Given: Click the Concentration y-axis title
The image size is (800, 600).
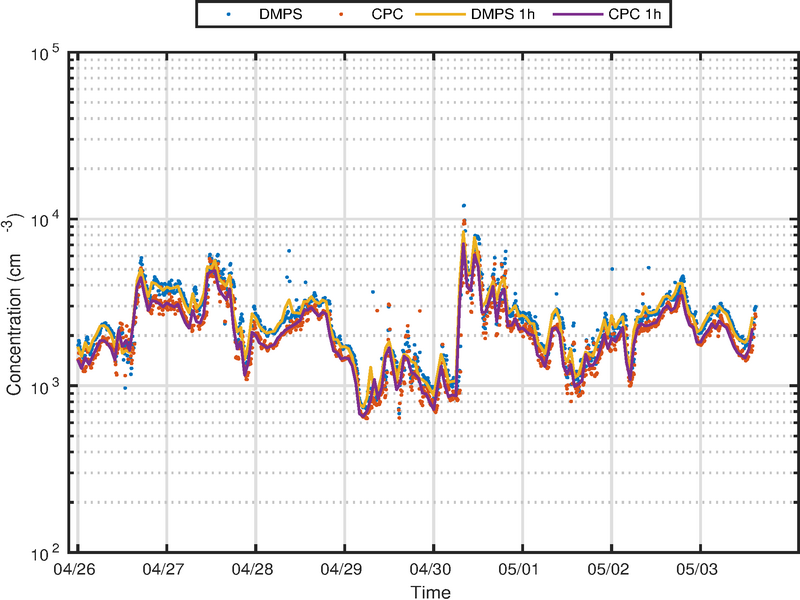Looking at the screenshot, I should click(14, 304).
